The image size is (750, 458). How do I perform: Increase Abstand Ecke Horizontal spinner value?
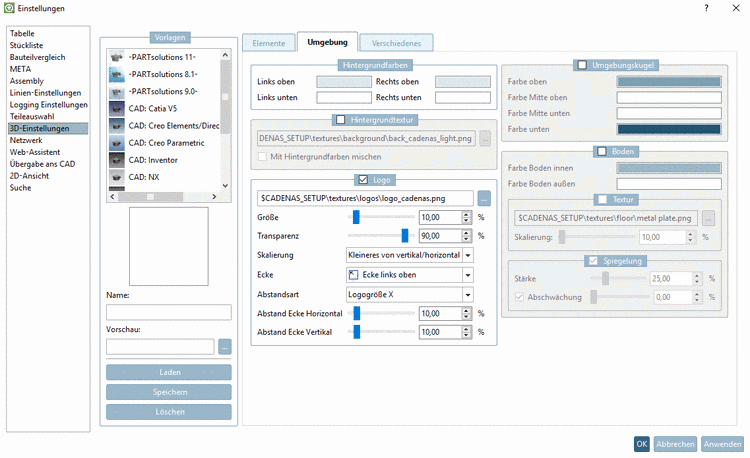(466, 310)
